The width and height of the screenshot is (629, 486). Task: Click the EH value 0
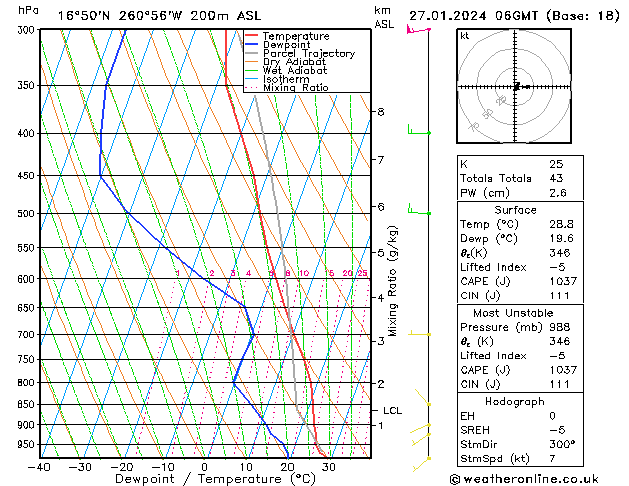553,416
